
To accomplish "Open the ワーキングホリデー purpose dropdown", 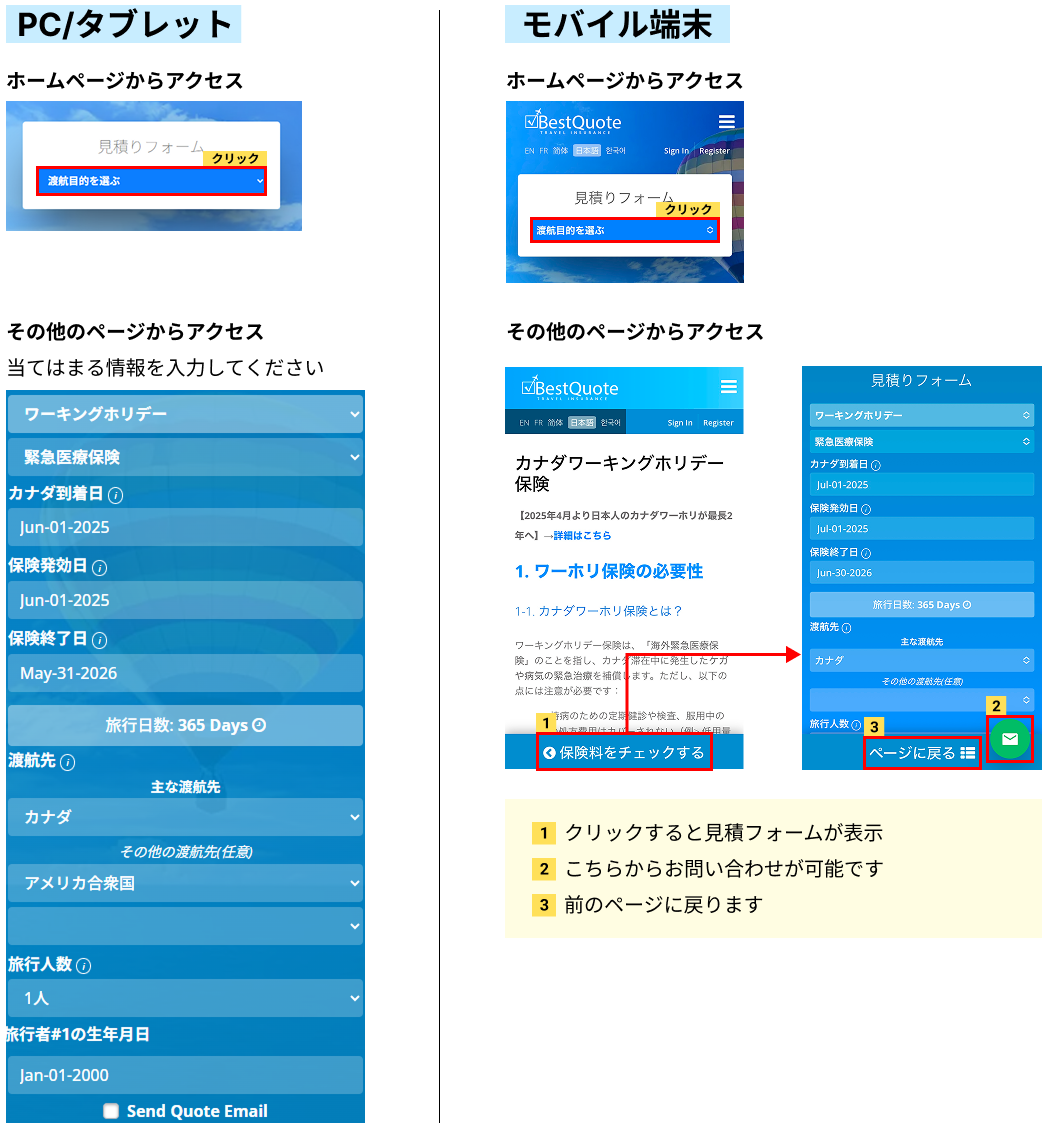I will 185,413.
